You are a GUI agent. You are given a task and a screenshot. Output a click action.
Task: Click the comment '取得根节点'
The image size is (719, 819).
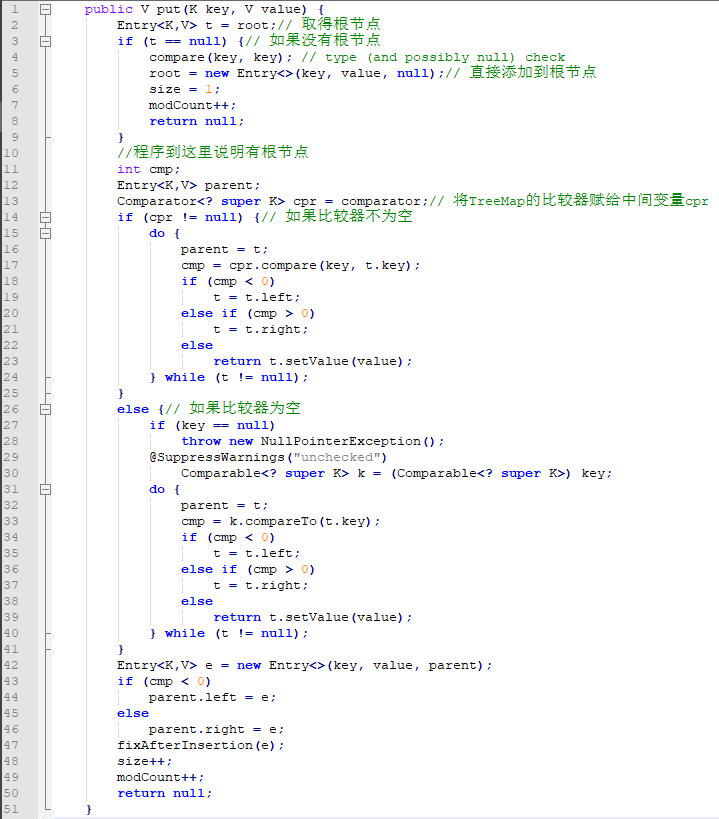coord(340,24)
